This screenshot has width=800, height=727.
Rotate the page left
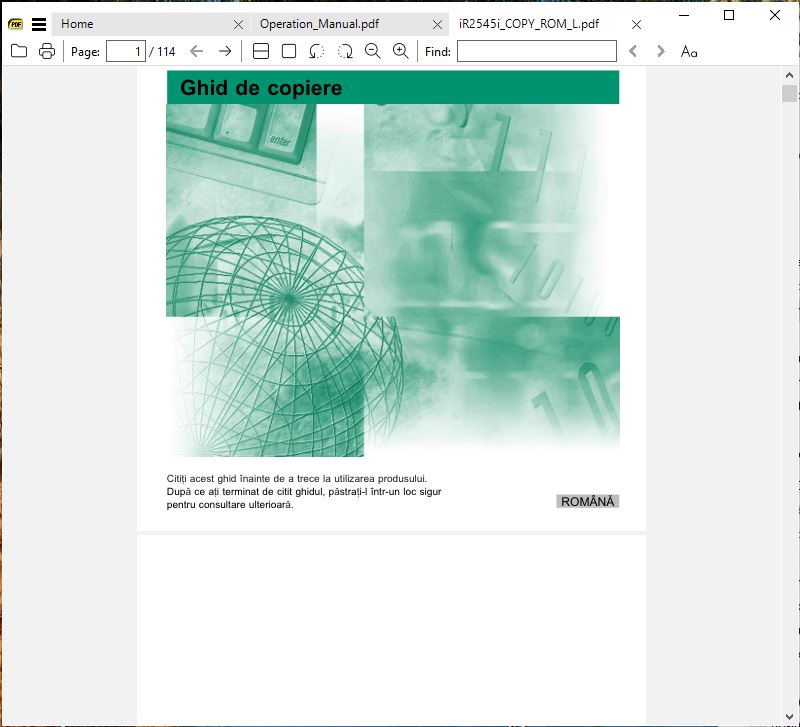(317, 52)
